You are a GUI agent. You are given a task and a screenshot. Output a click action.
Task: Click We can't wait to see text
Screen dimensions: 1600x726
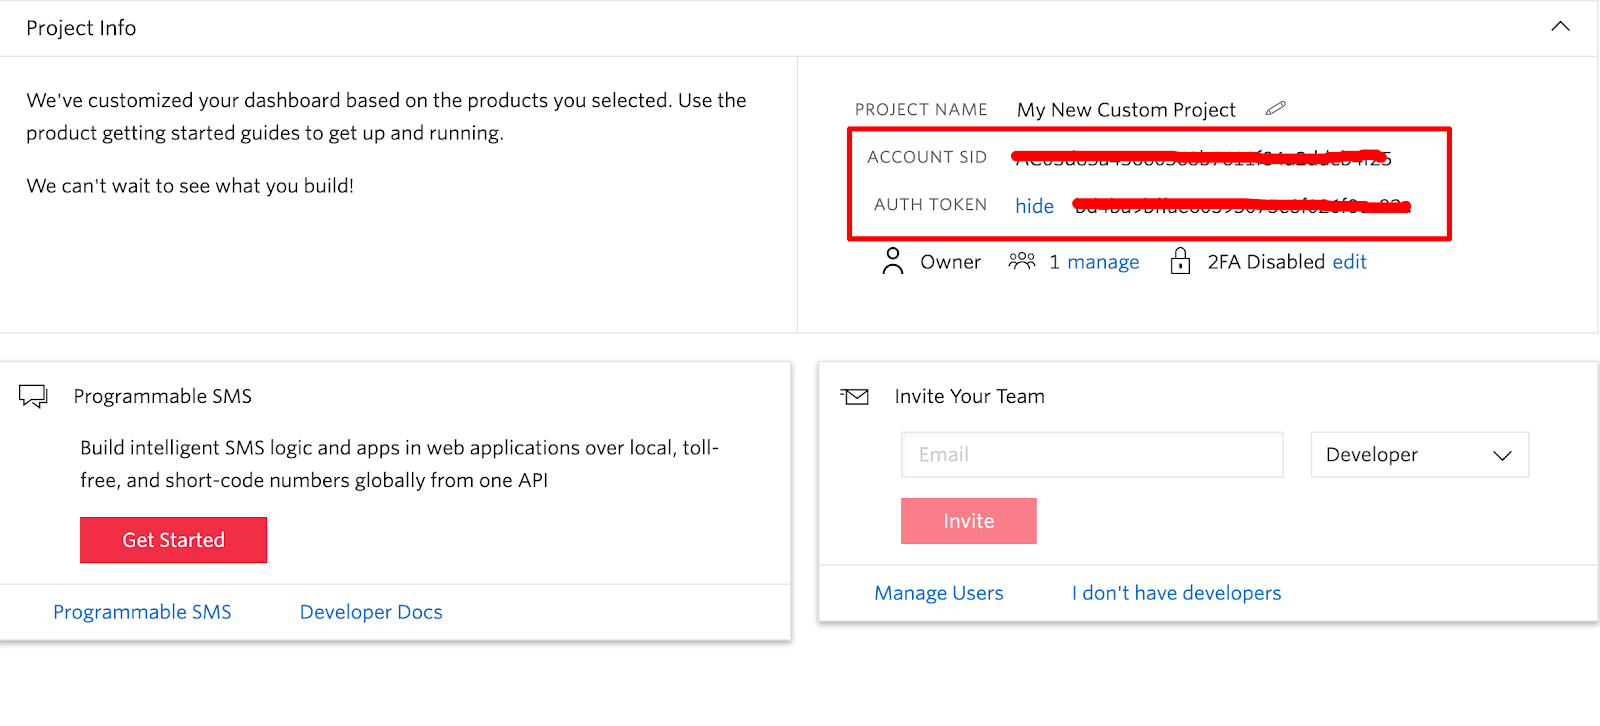[x=190, y=186]
